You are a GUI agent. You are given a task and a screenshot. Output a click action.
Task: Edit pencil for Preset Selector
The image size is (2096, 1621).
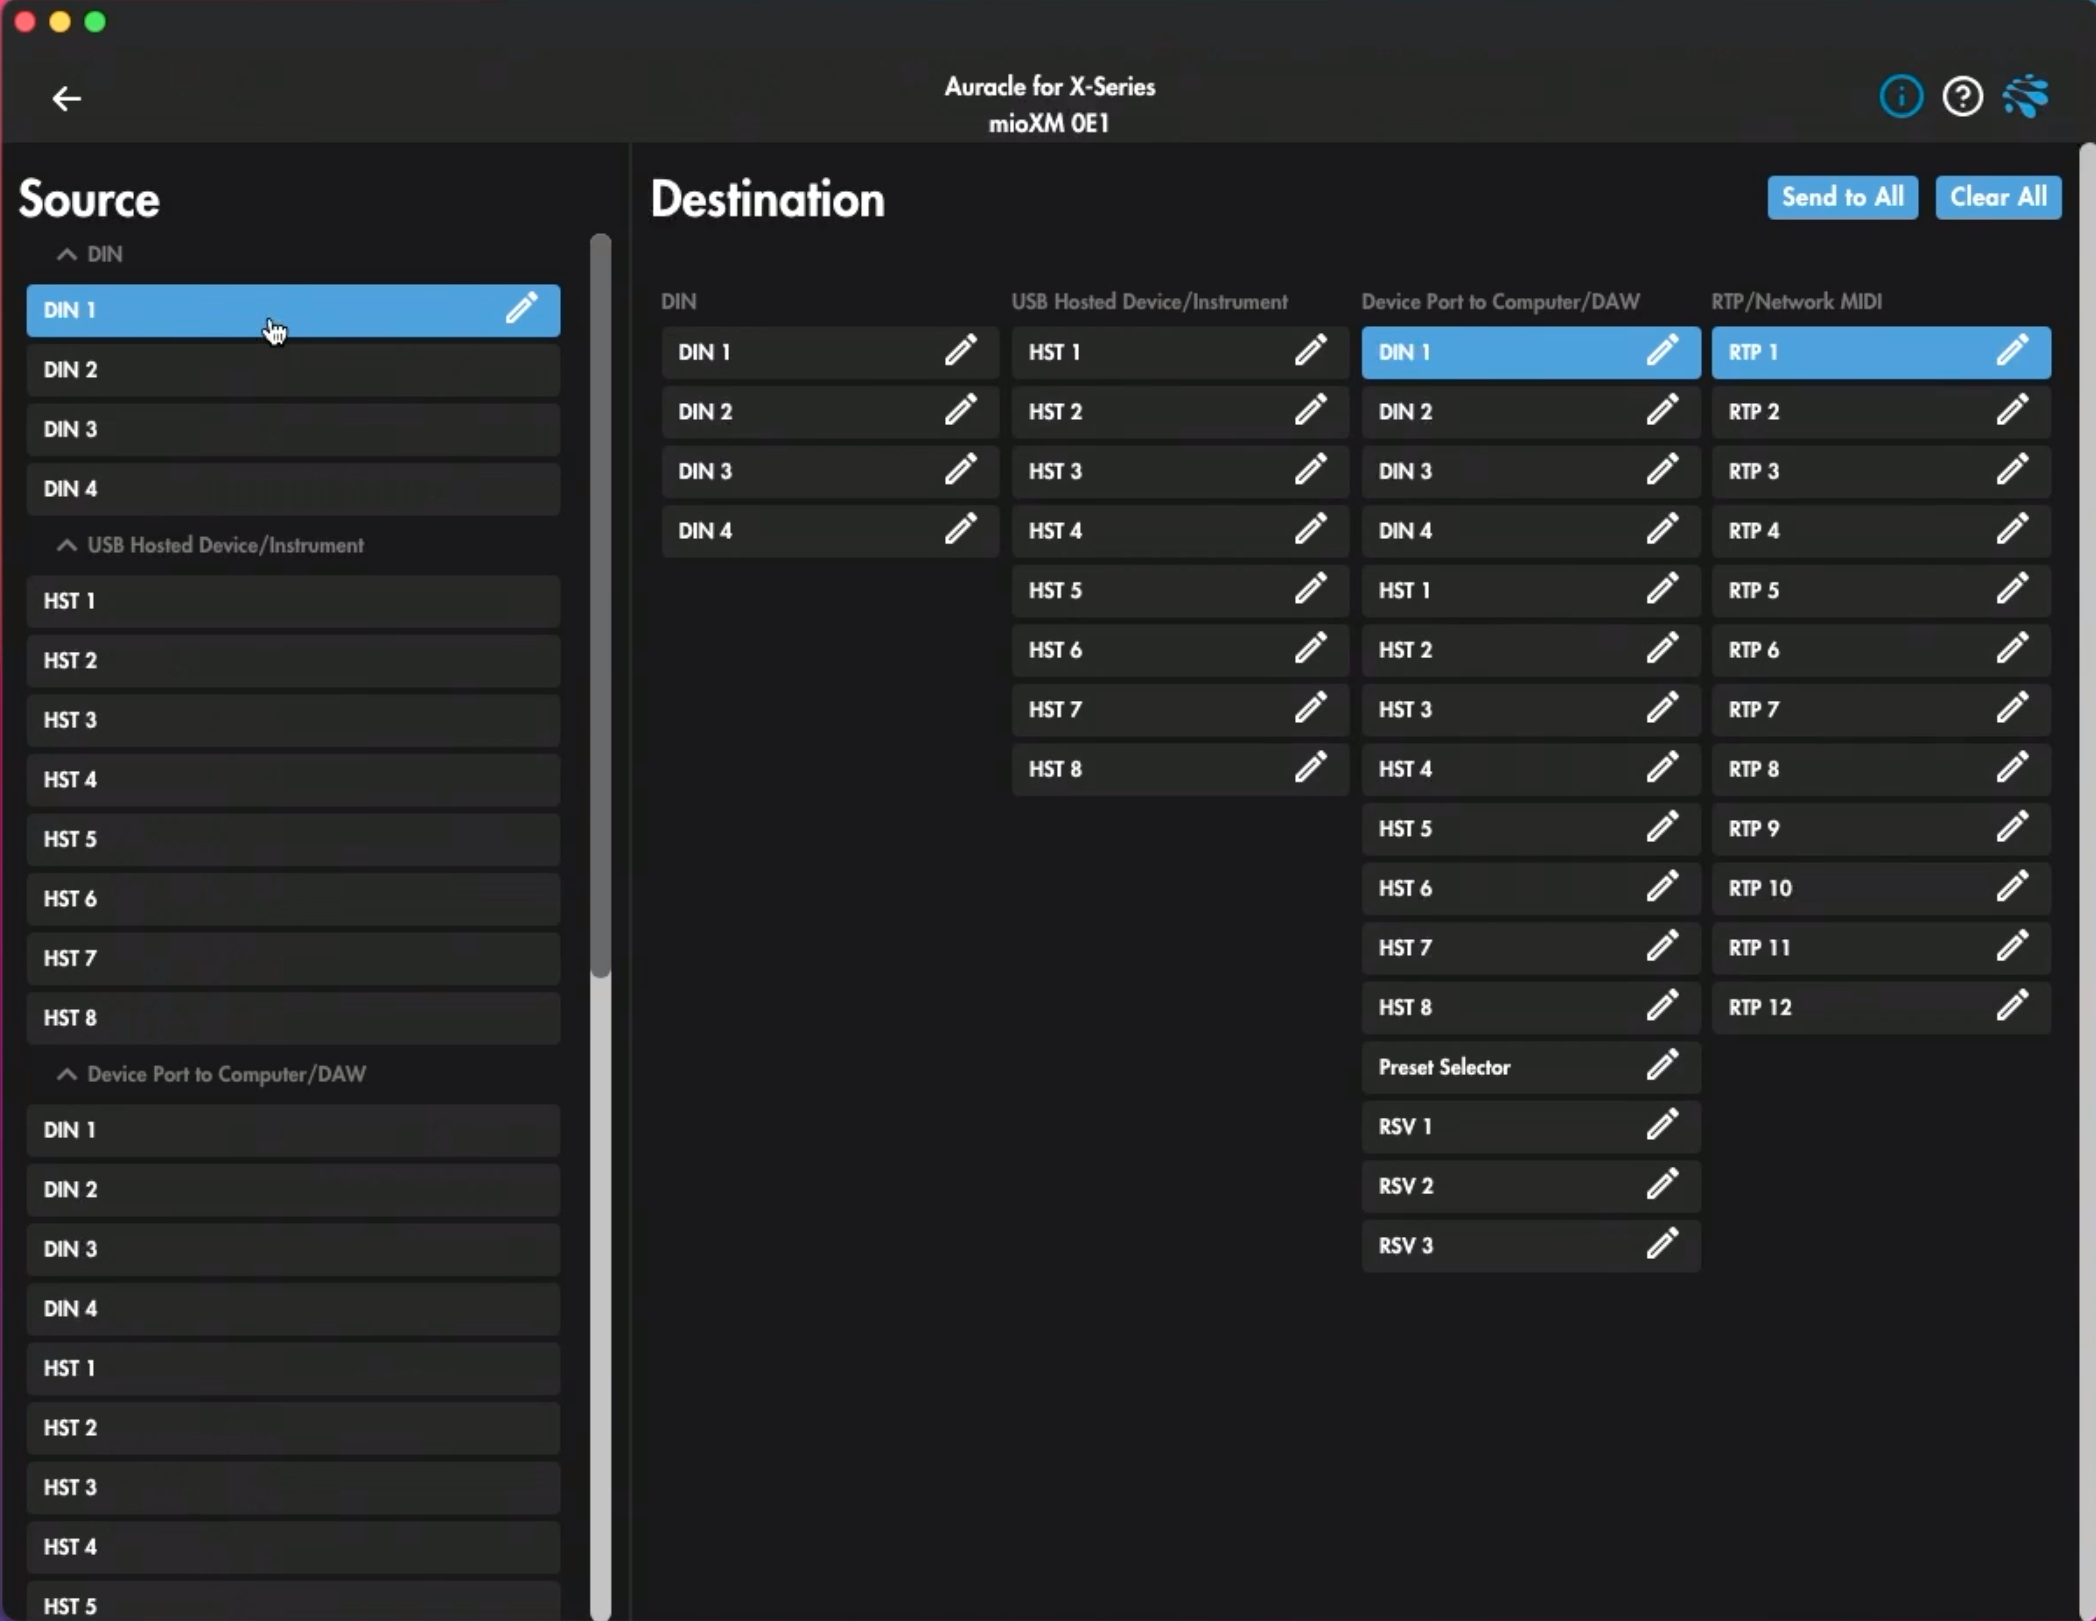[1661, 1066]
